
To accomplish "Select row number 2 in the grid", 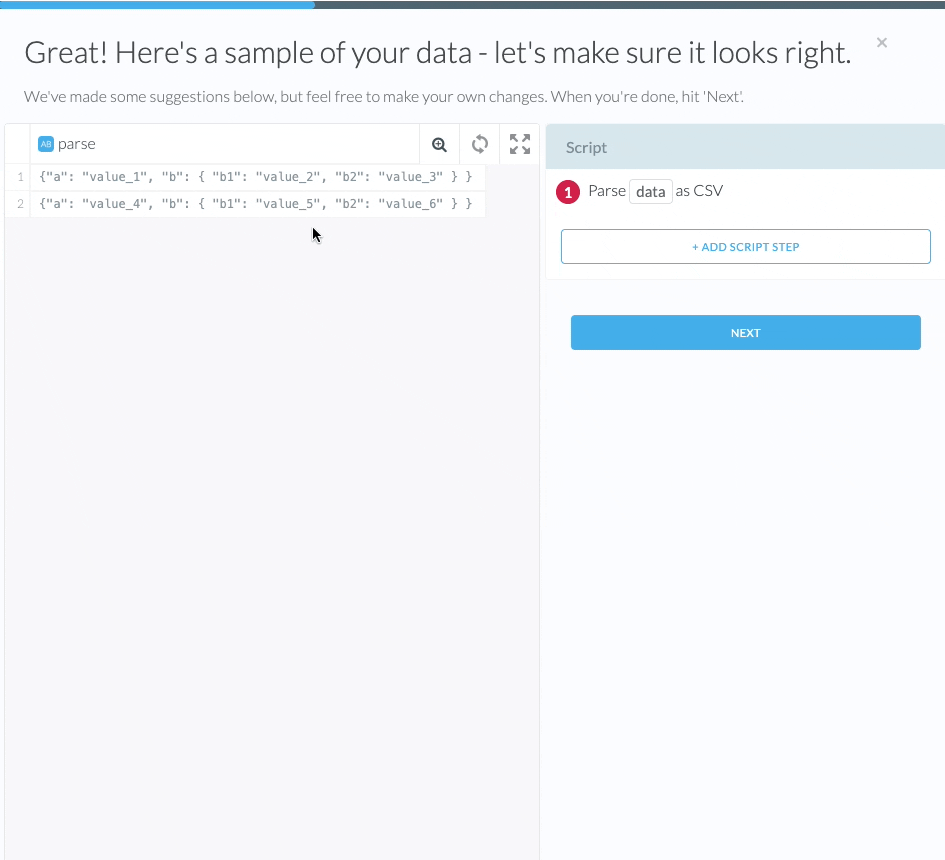I will [20, 204].
